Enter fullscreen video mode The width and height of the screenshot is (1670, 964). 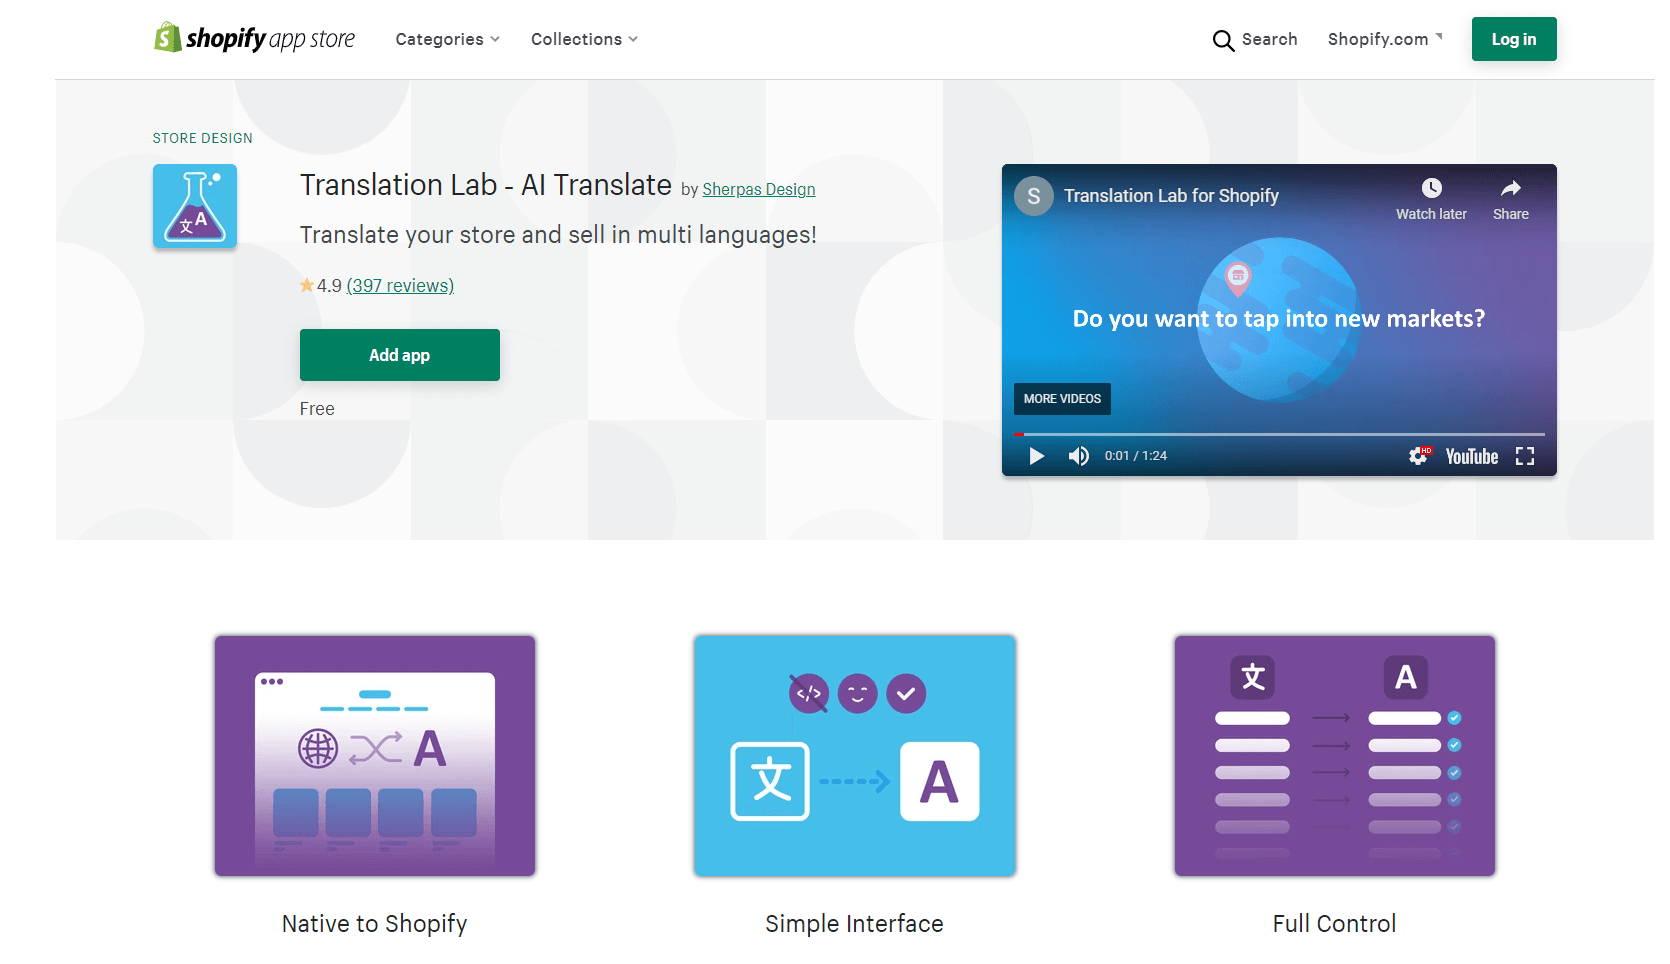[x=1525, y=456]
